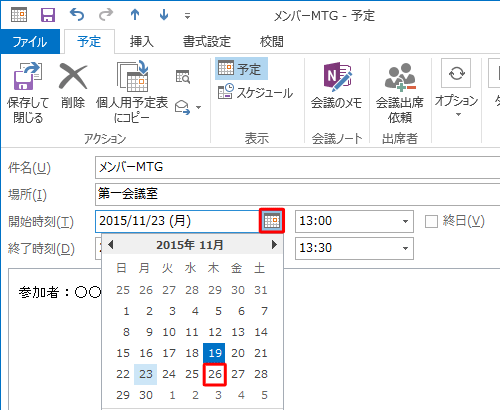Select the 予定 view button
This screenshot has height=410, width=500.
(x=241, y=69)
